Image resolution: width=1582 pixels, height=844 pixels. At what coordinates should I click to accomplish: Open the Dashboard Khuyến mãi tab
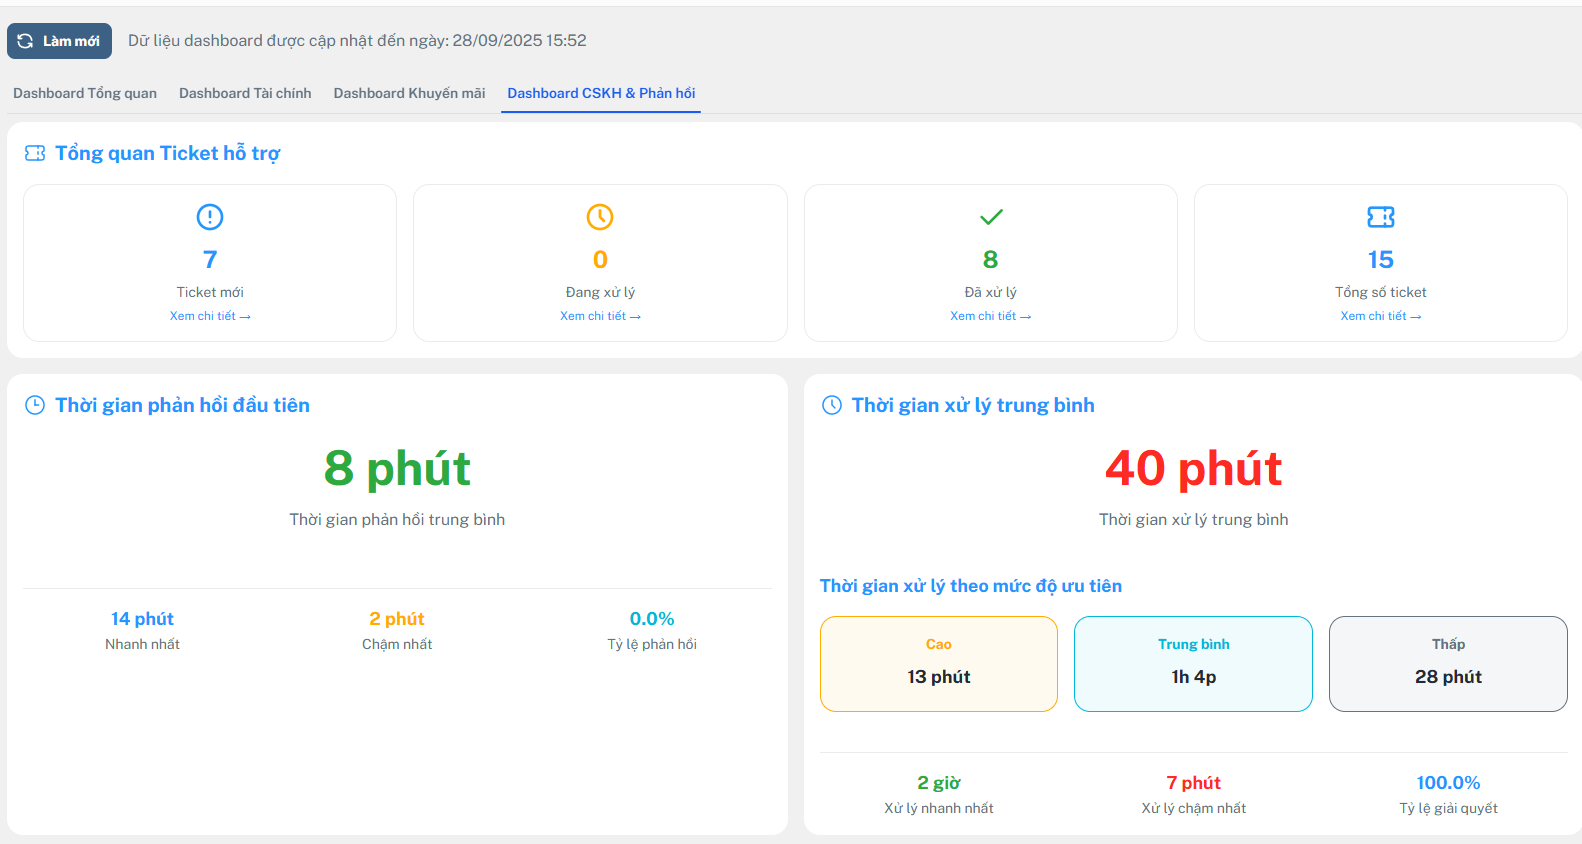pyautogui.click(x=409, y=93)
